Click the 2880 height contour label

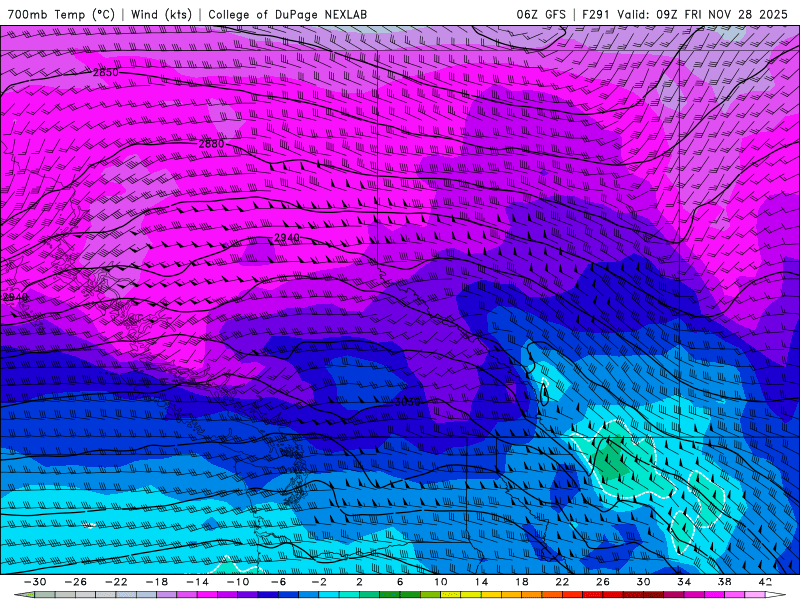[211, 144]
